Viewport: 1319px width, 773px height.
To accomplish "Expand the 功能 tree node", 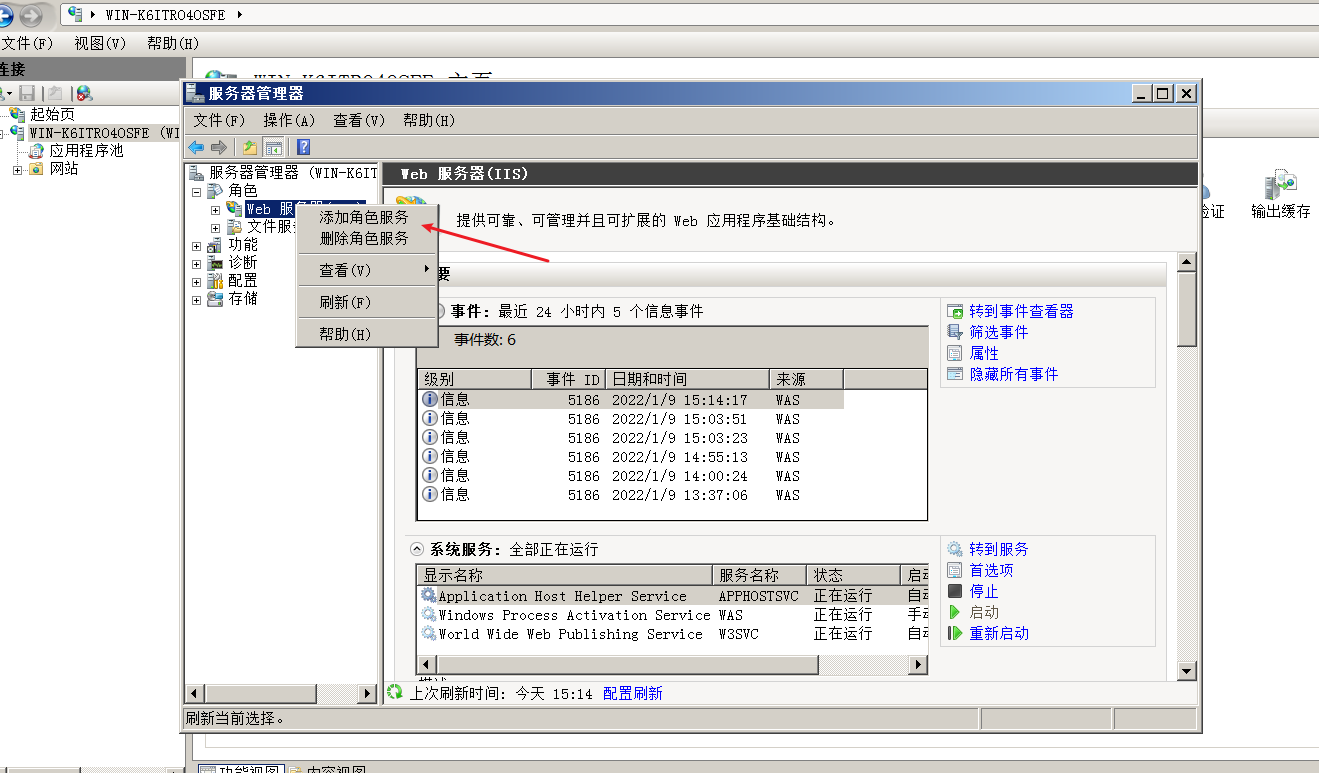I will pos(196,246).
